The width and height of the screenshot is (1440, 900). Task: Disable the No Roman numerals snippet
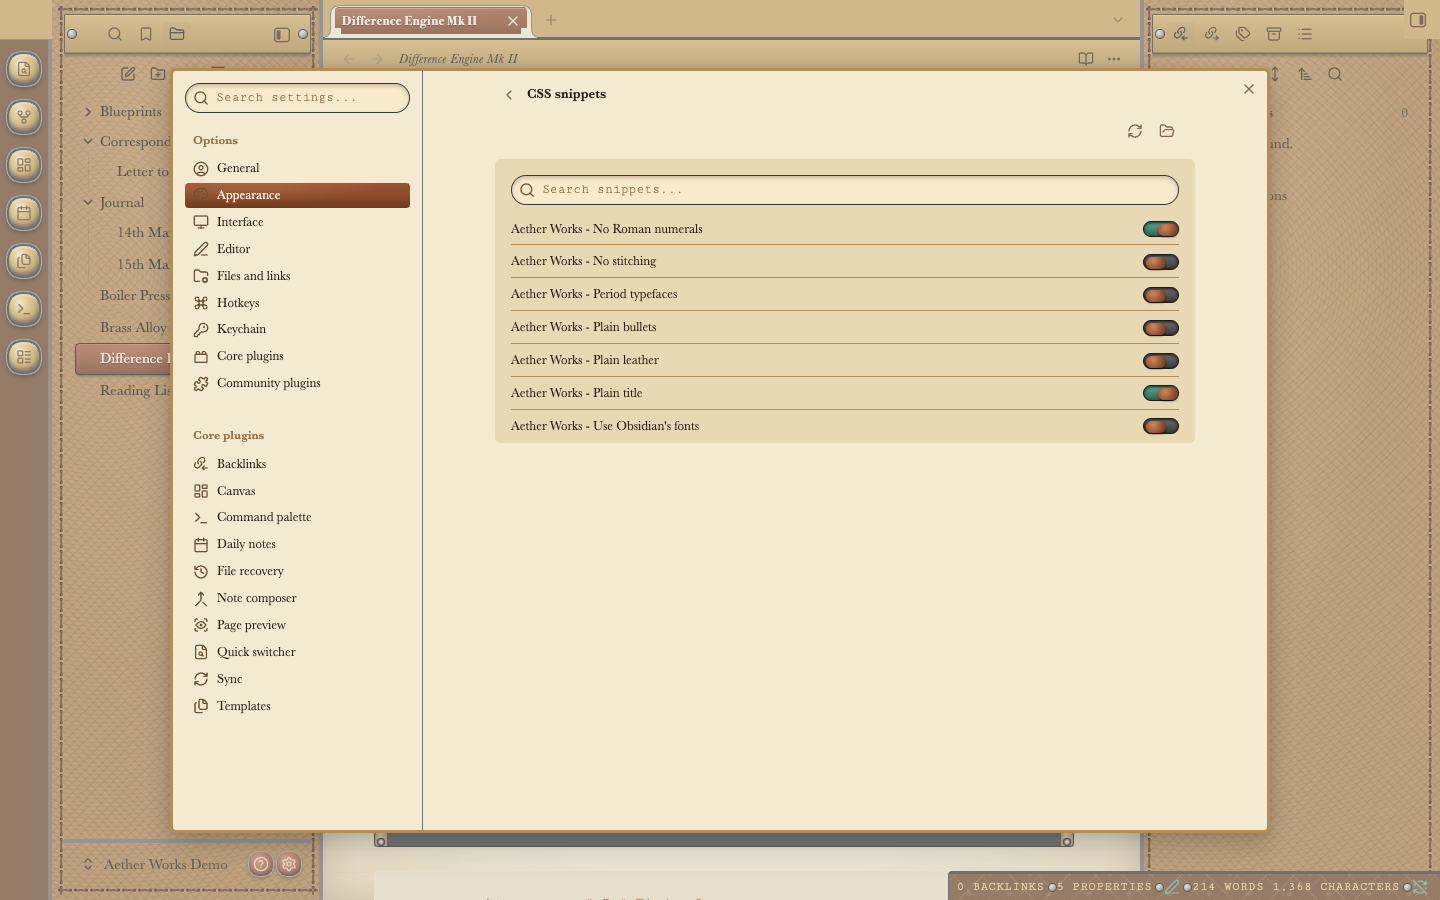tap(1161, 230)
